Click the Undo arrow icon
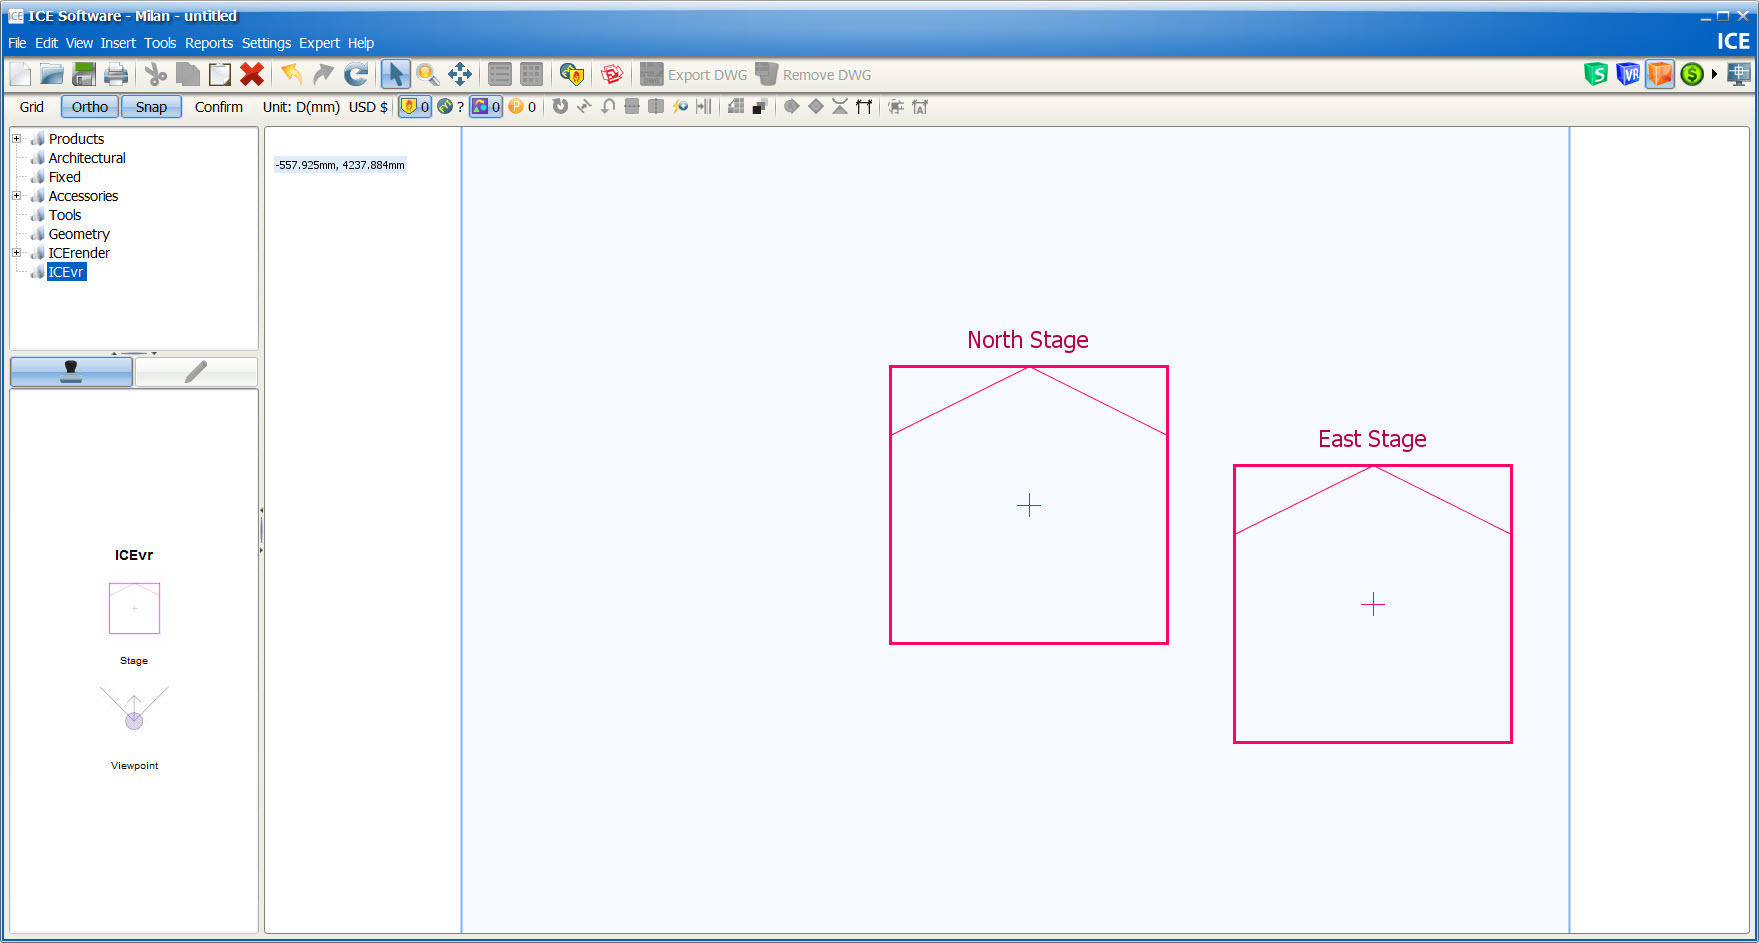Viewport: 1759px width, 943px height. (291, 74)
